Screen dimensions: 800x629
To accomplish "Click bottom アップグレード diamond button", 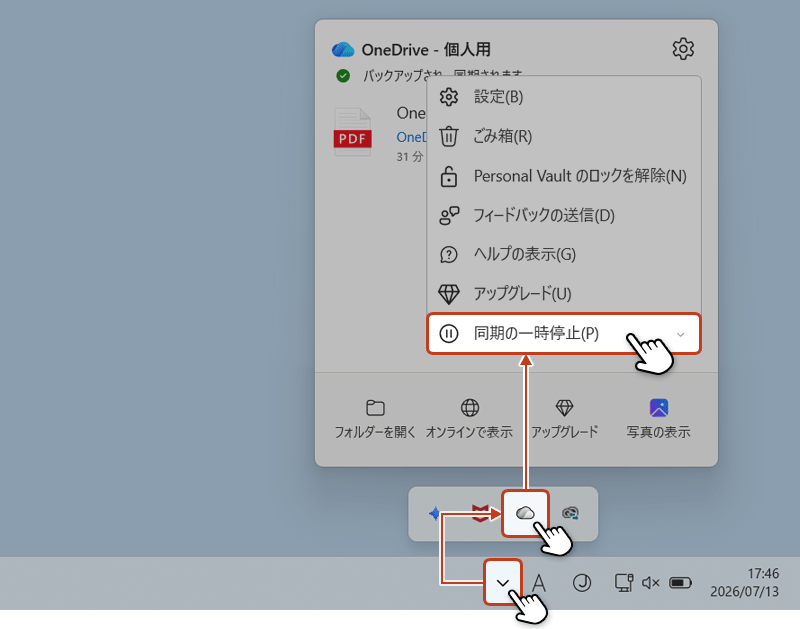I will click(564, 419).
